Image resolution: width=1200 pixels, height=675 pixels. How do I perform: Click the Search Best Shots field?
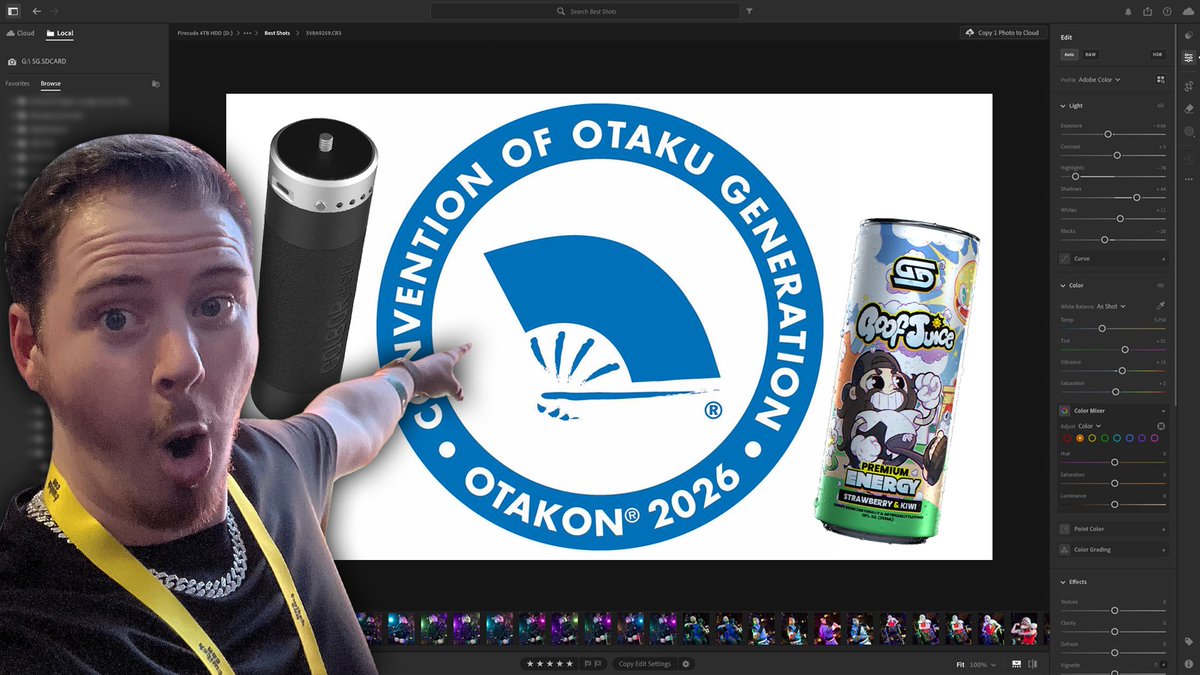point(587,11)
